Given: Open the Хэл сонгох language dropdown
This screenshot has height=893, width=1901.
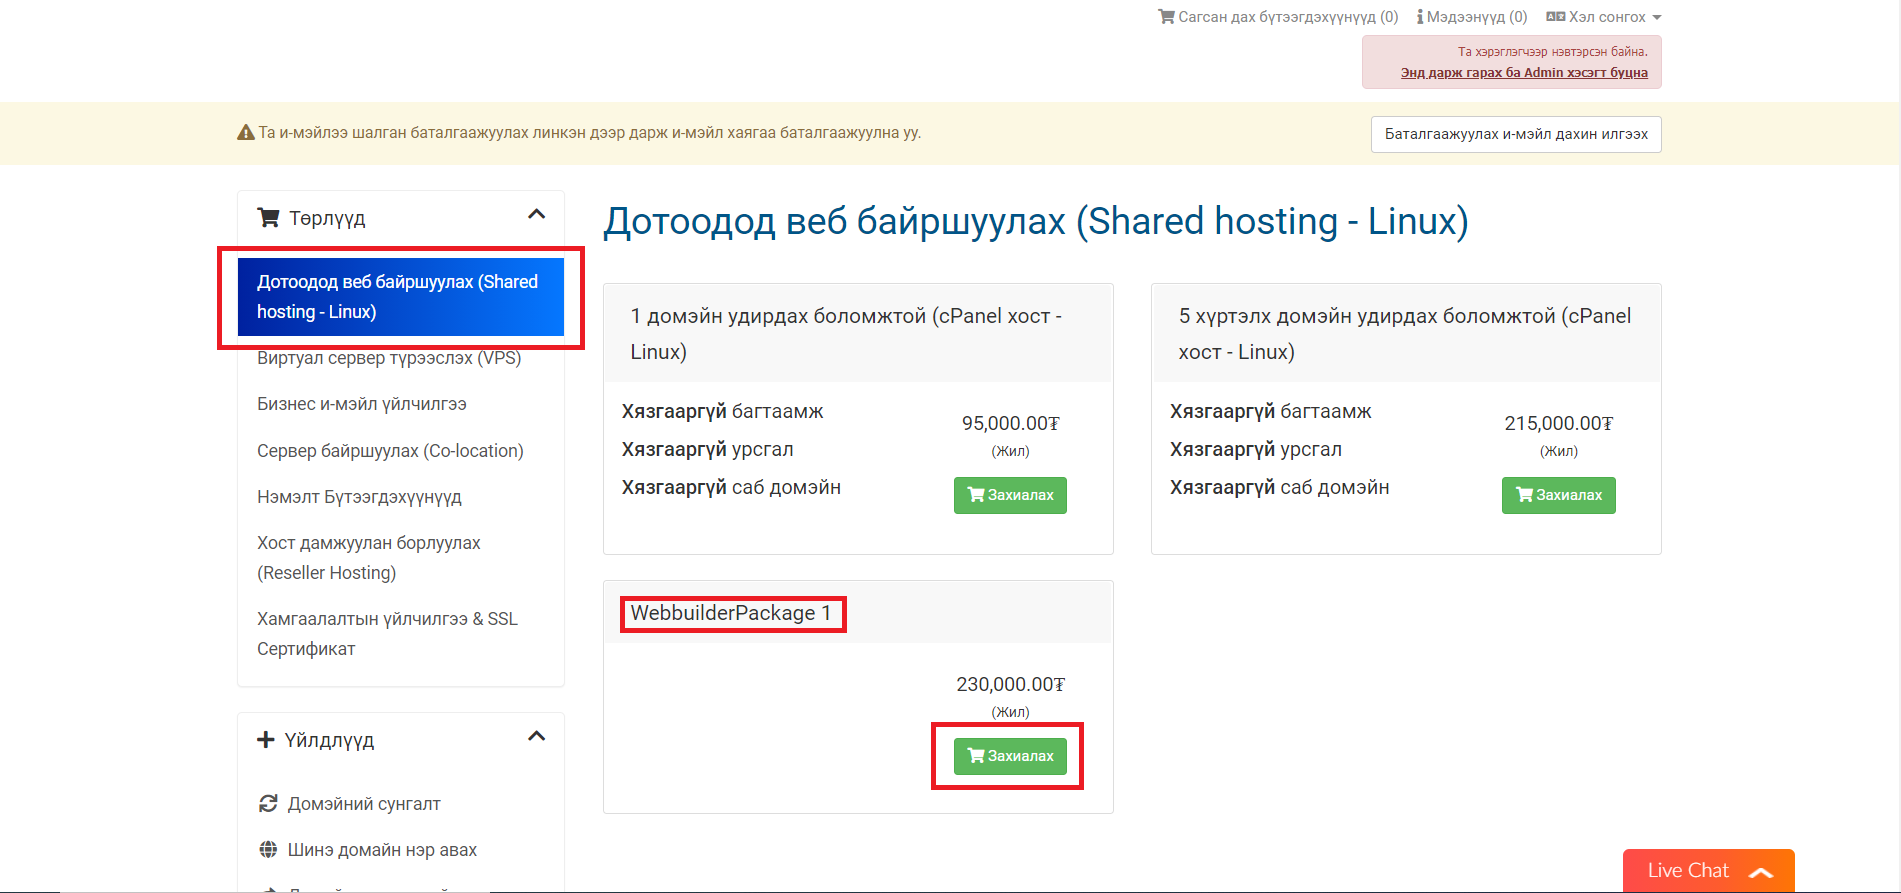Looking at the screenshot, I should [x=1604, y=17].
